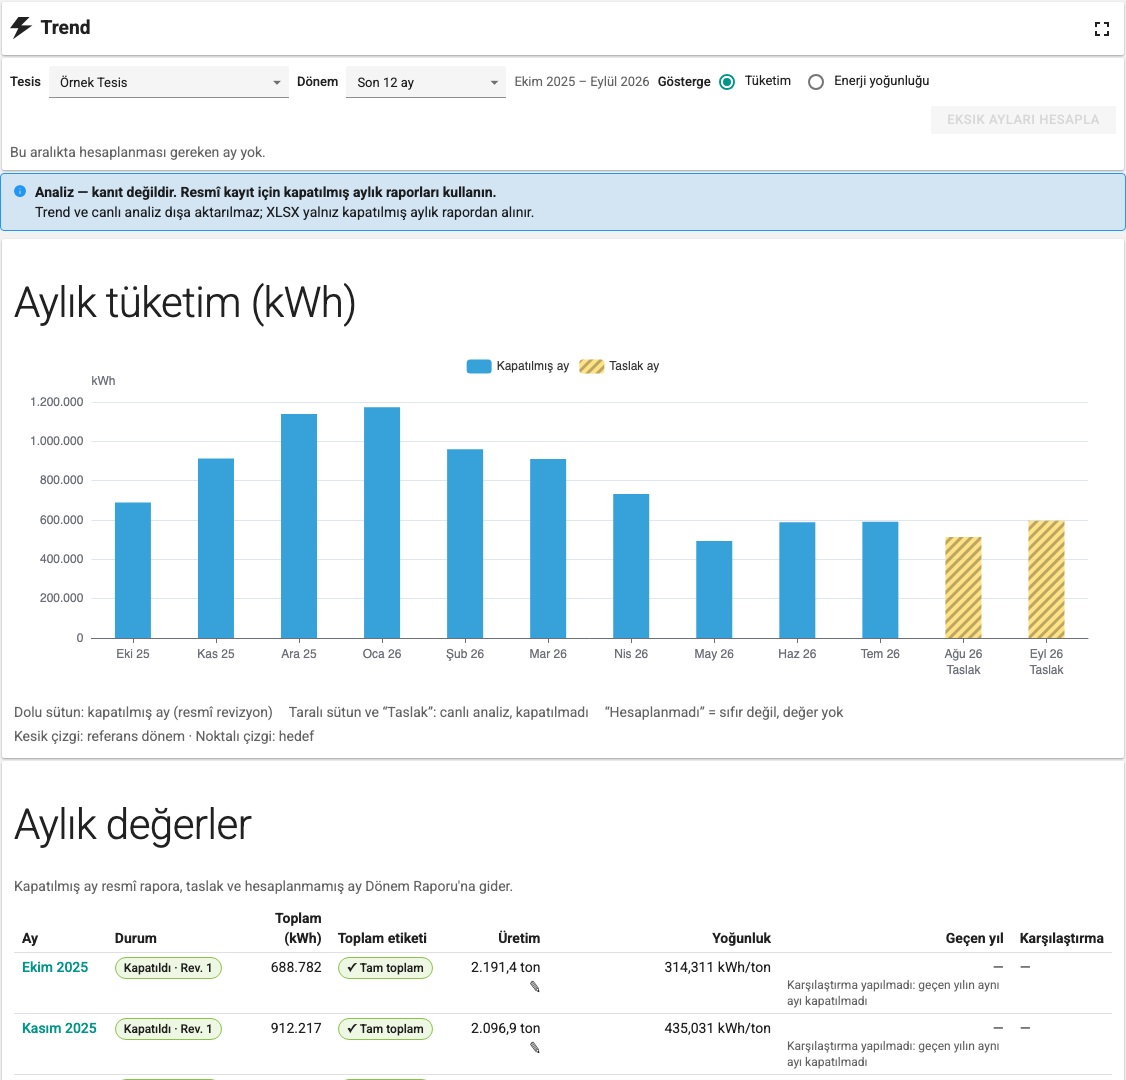
Task: Click the hatched Ağu 26 draft bar
Action: [963, 587]
